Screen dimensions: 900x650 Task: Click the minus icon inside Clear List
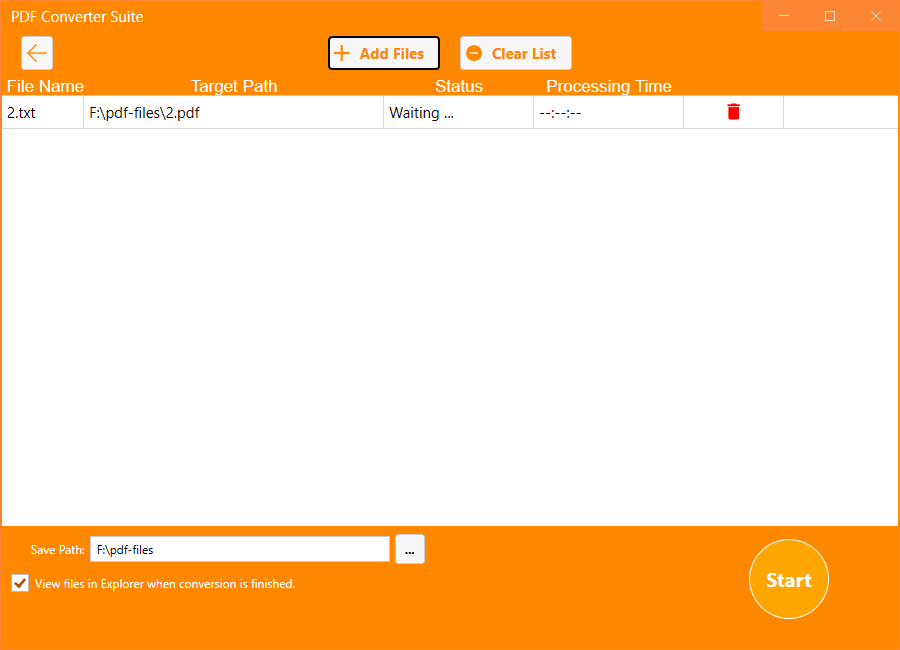click(x=474, y=53)
